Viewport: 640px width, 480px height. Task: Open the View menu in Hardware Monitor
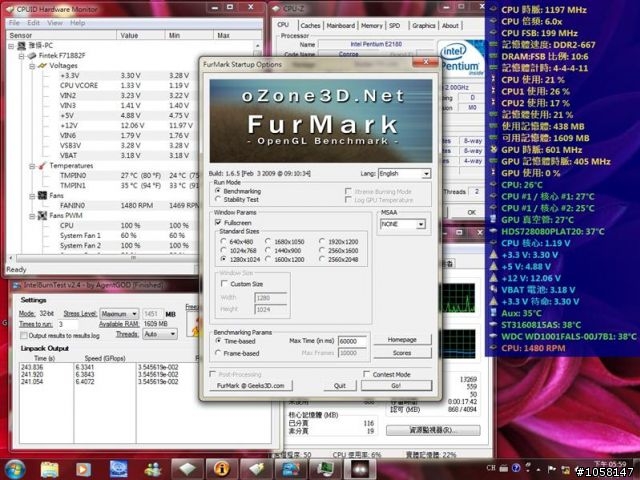(54, 23)
